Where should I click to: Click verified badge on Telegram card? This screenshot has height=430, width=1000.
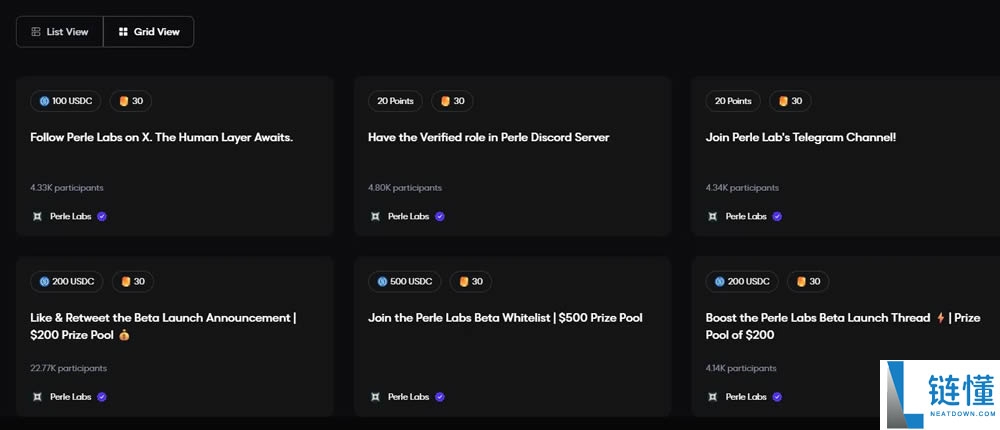(777, 216)
